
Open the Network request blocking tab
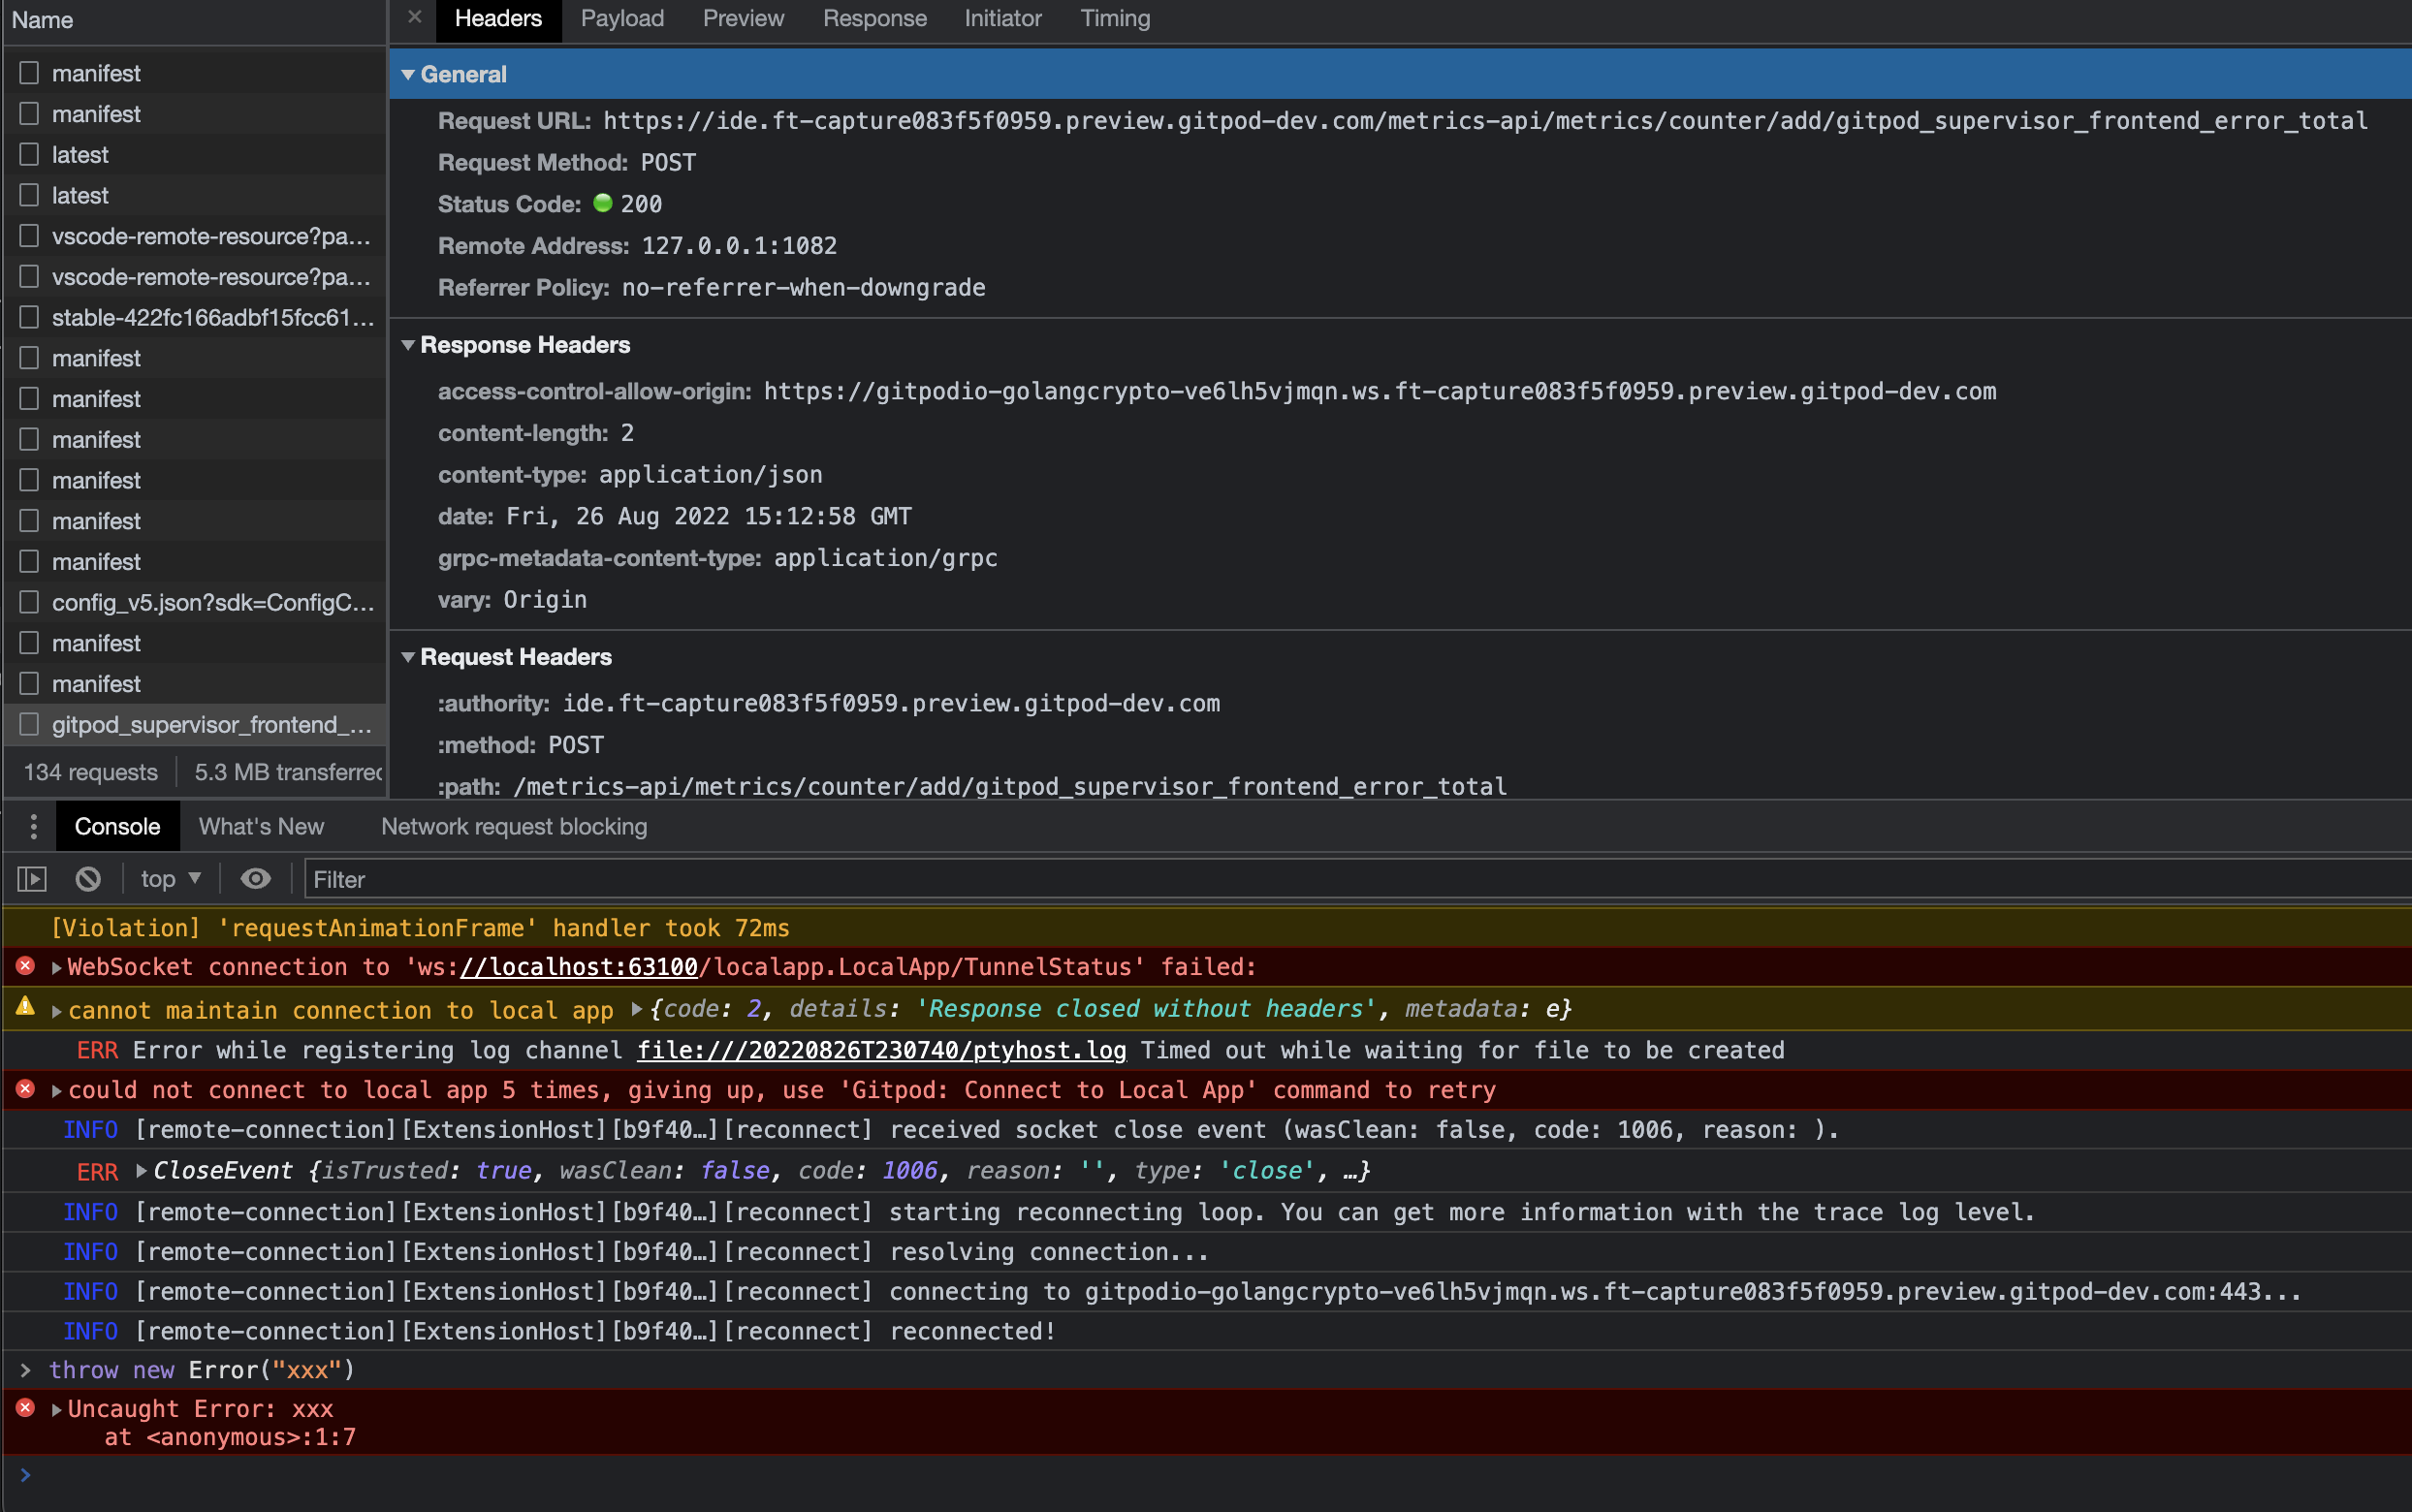(514, 827)
